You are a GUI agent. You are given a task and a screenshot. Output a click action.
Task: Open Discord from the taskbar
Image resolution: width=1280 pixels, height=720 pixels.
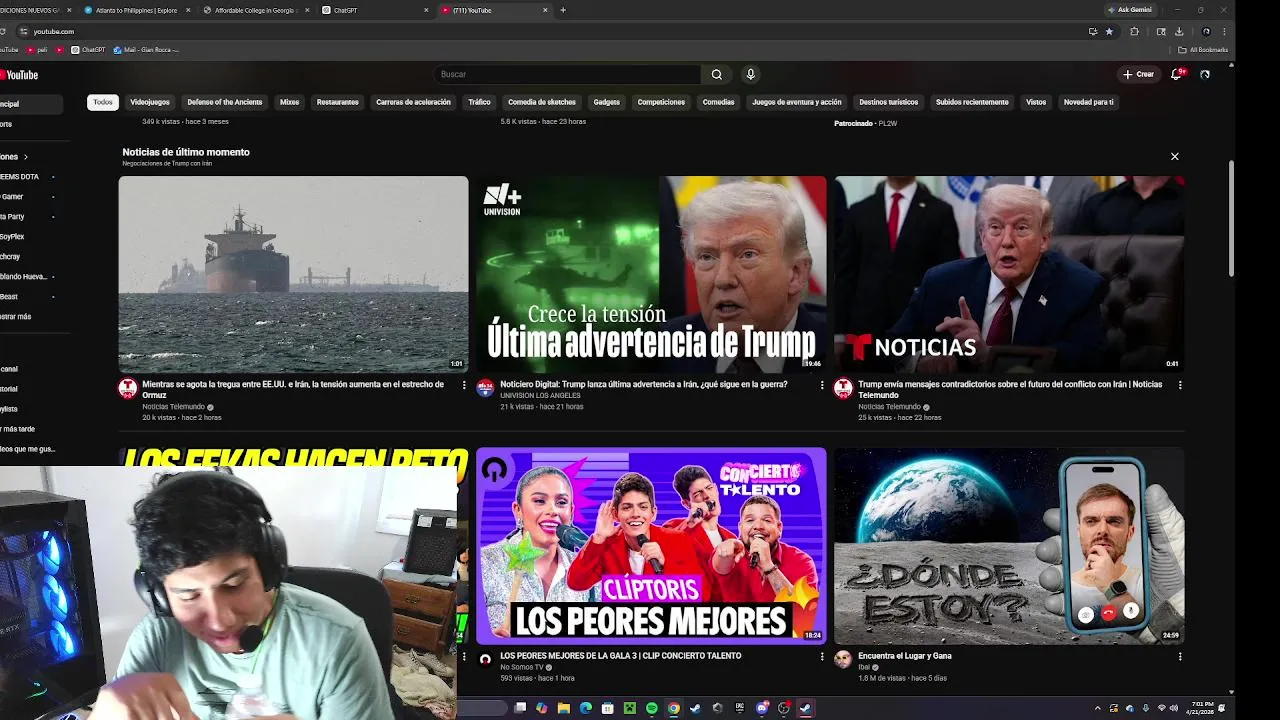(x=762, y=708)
